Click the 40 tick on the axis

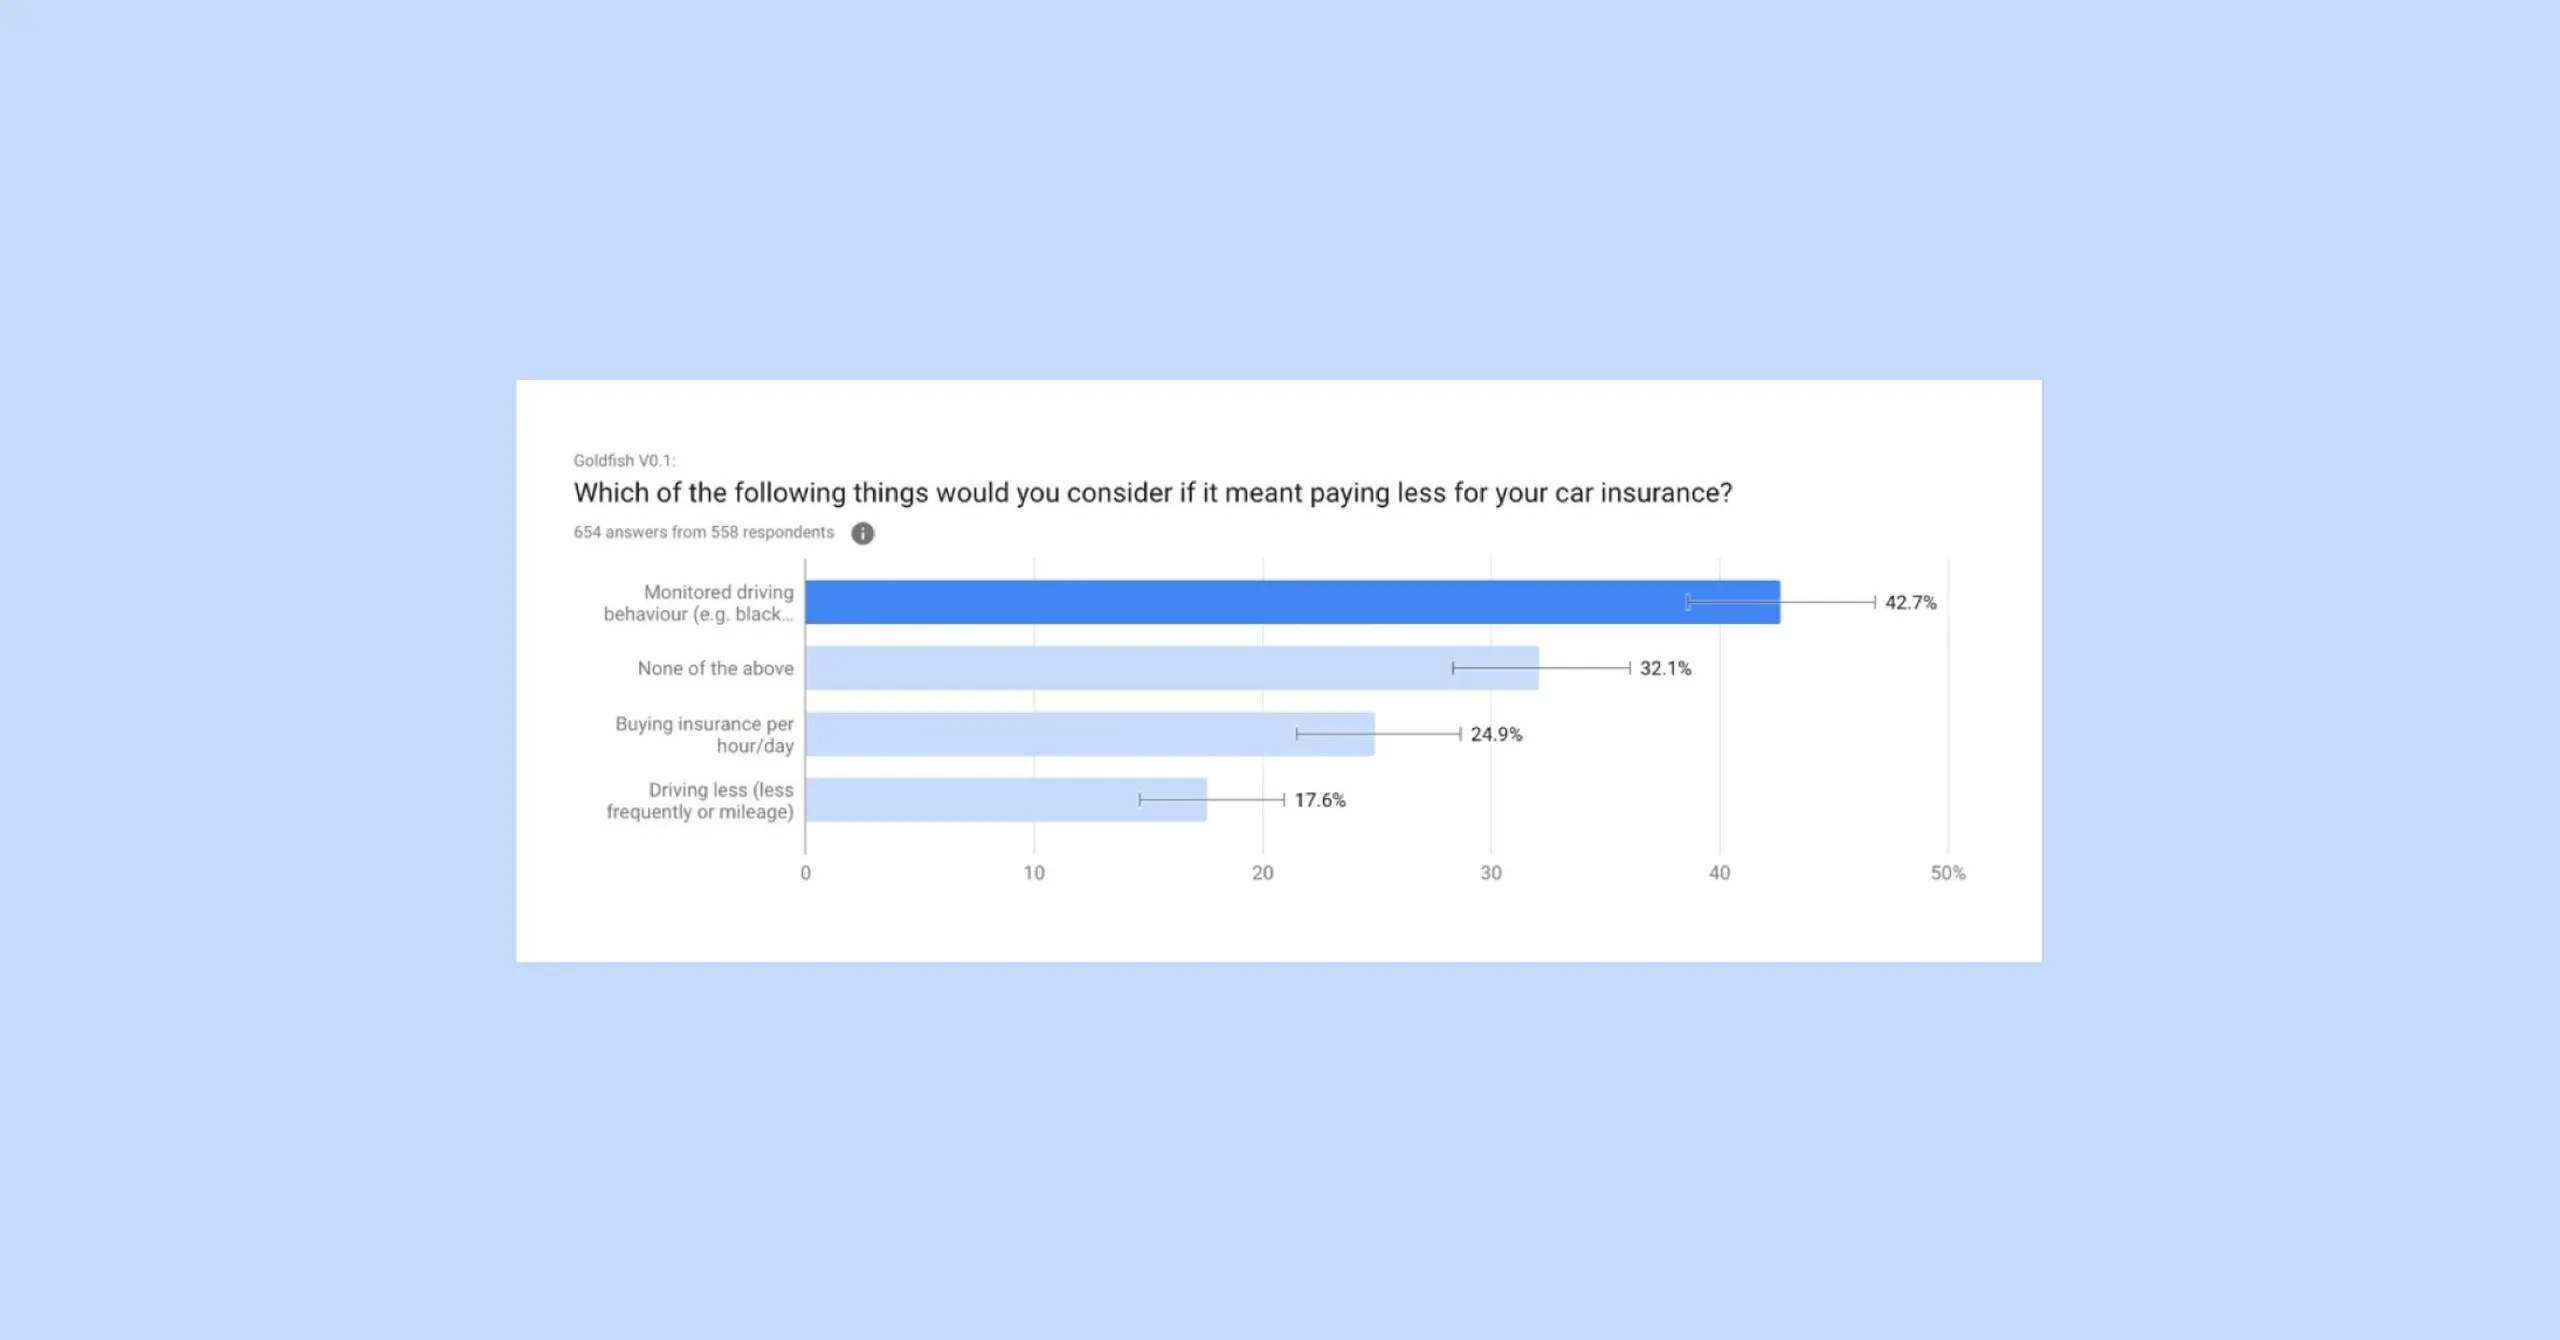click(x=1719, y=873)
